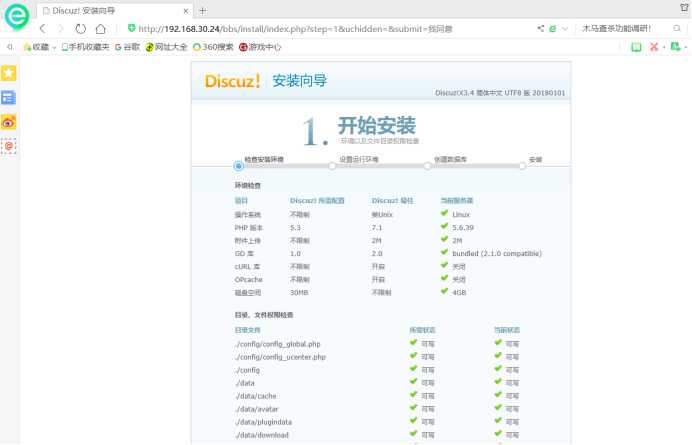Click the green security shield in address bar

pyautogui.click(x=132, y=28)
